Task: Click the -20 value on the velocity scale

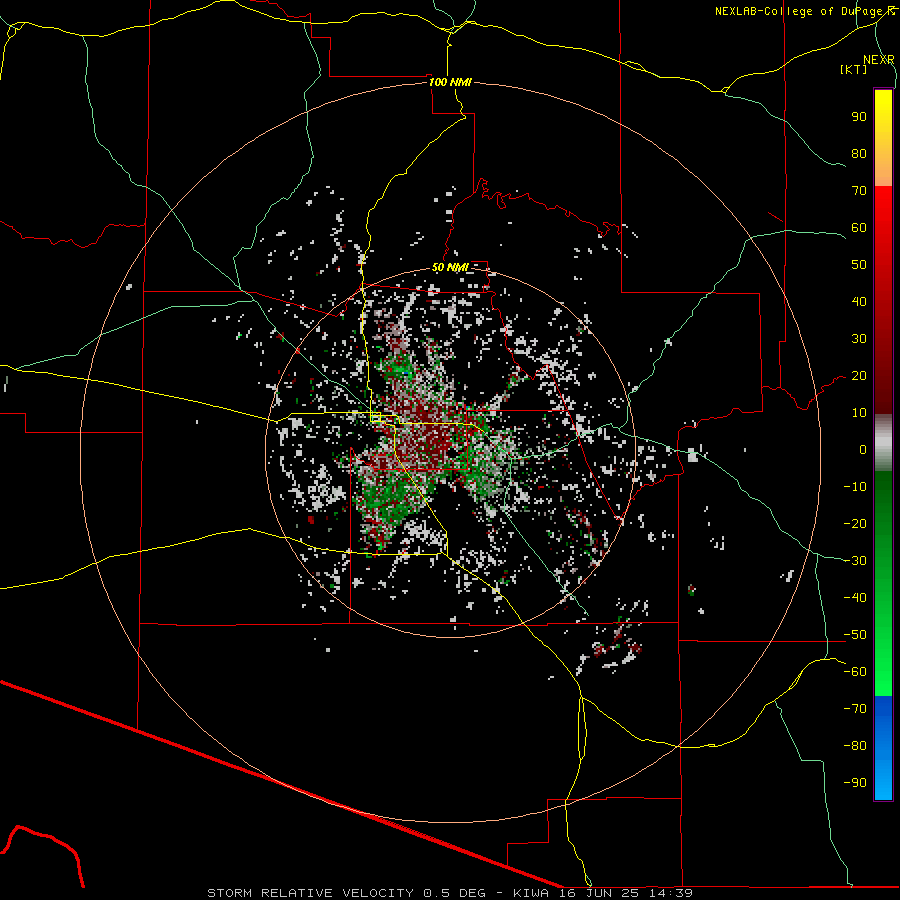Action: coord(855,523)
